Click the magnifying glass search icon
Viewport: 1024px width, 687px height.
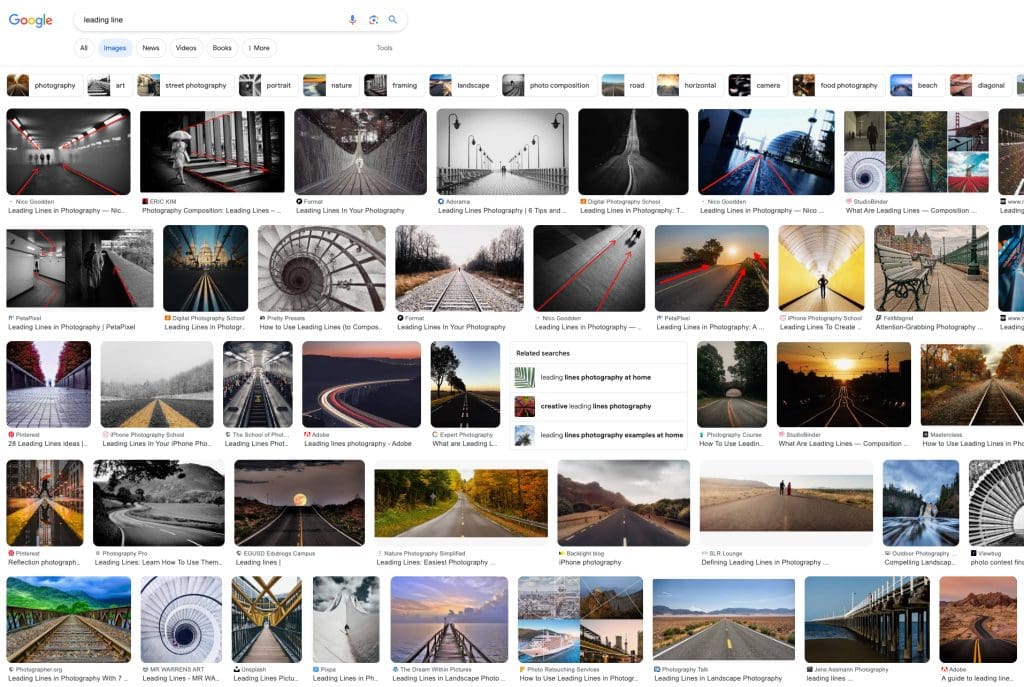tap(393, 20)
